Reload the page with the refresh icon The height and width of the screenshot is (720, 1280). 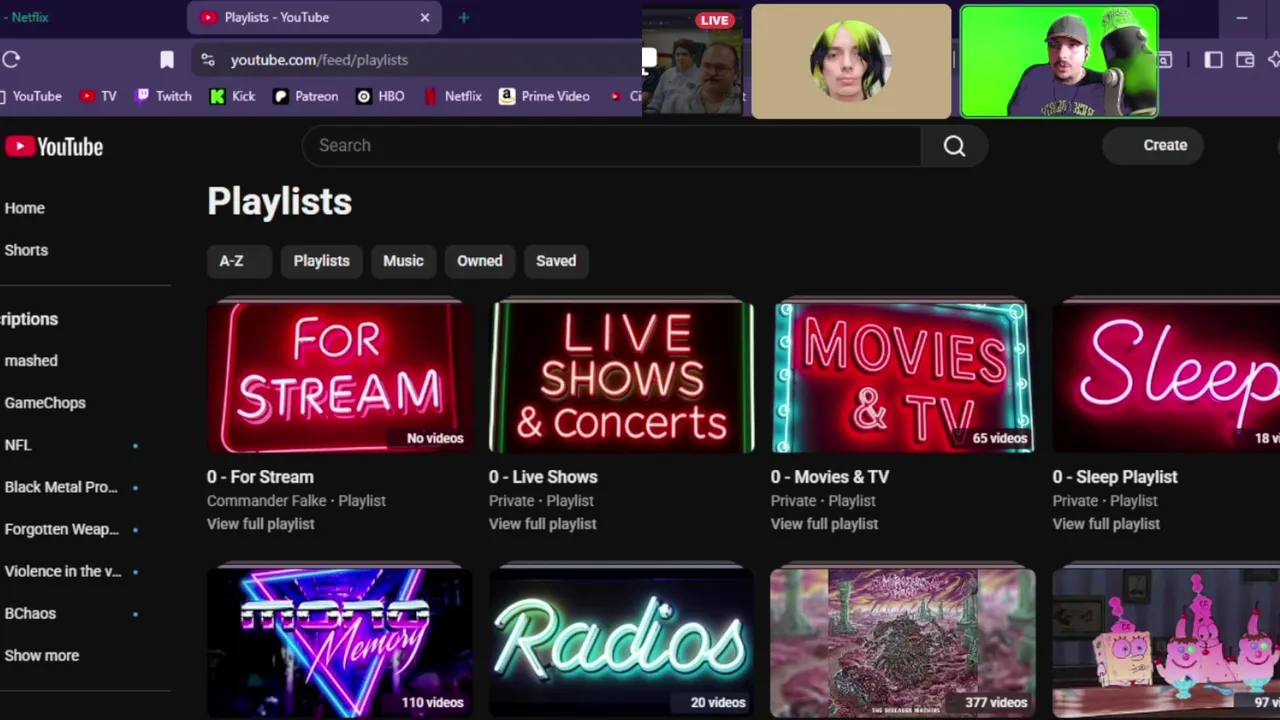[11, 60]
